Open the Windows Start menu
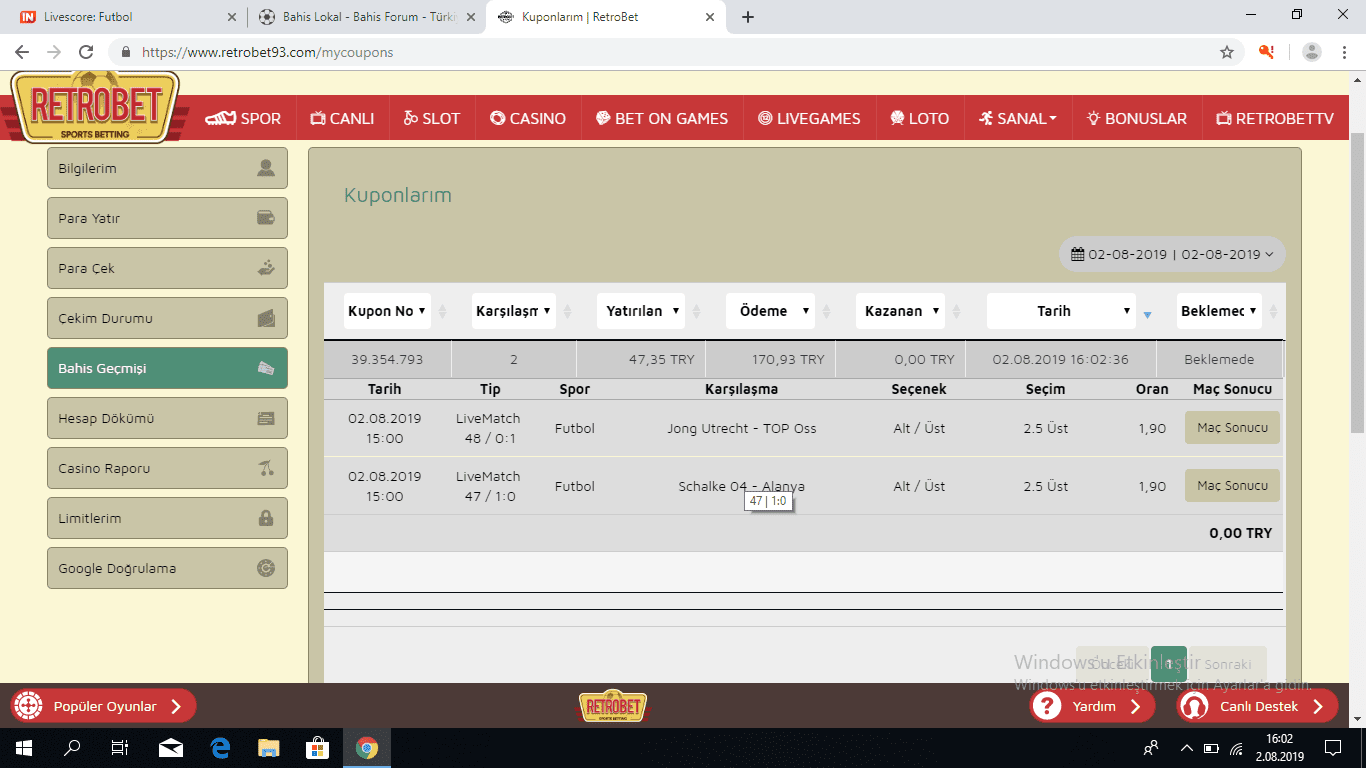Image resolution: width=1366 pixels, height=768 pixels. (24, 748)
